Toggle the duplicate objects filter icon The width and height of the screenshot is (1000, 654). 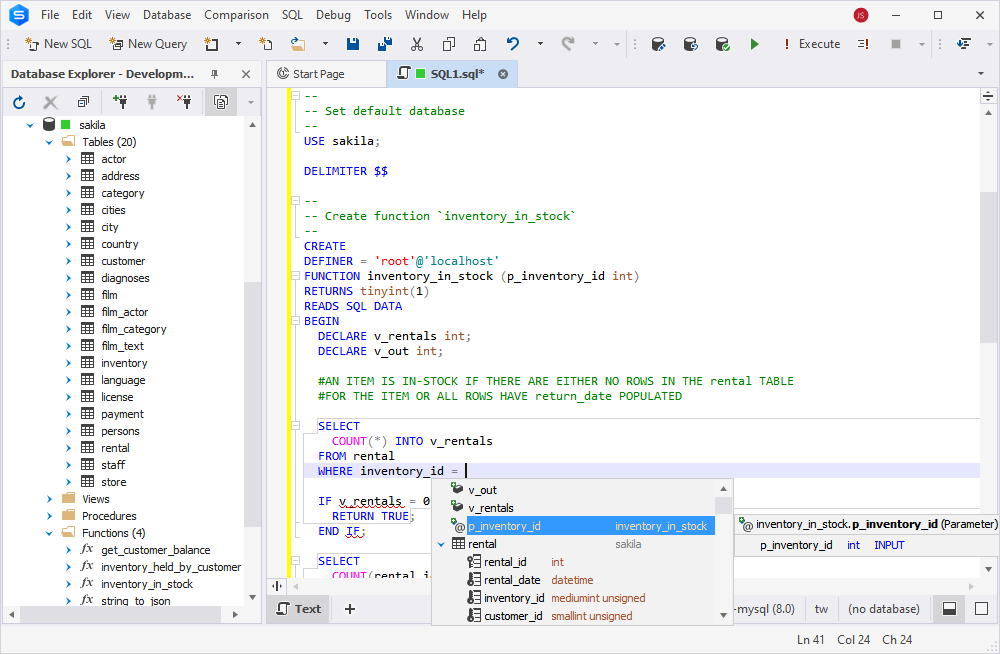(220, 102)
